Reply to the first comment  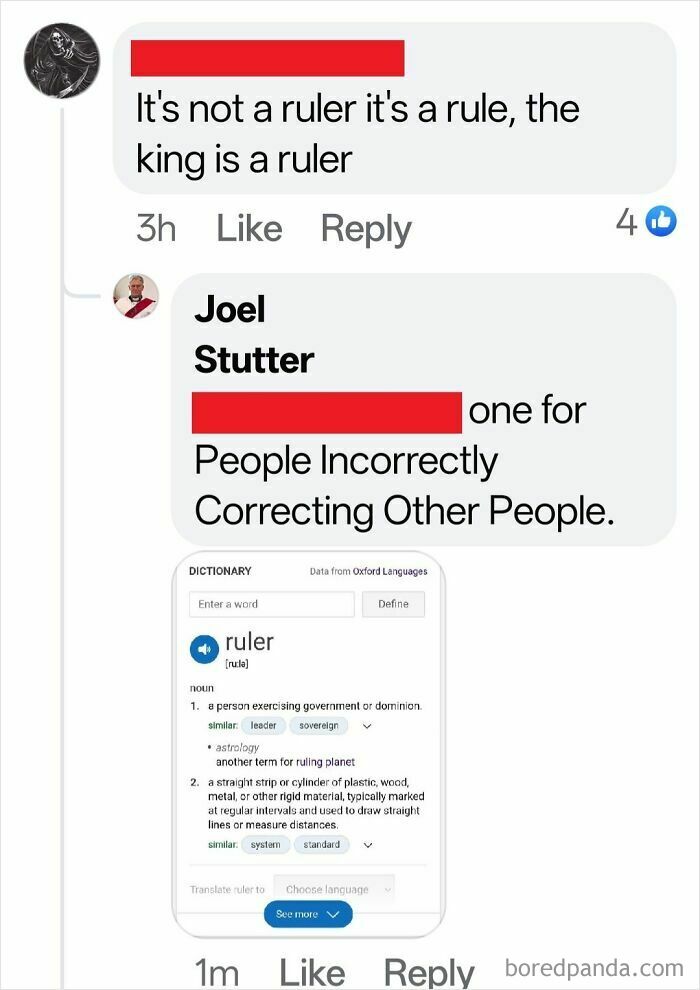coord(365,227)
